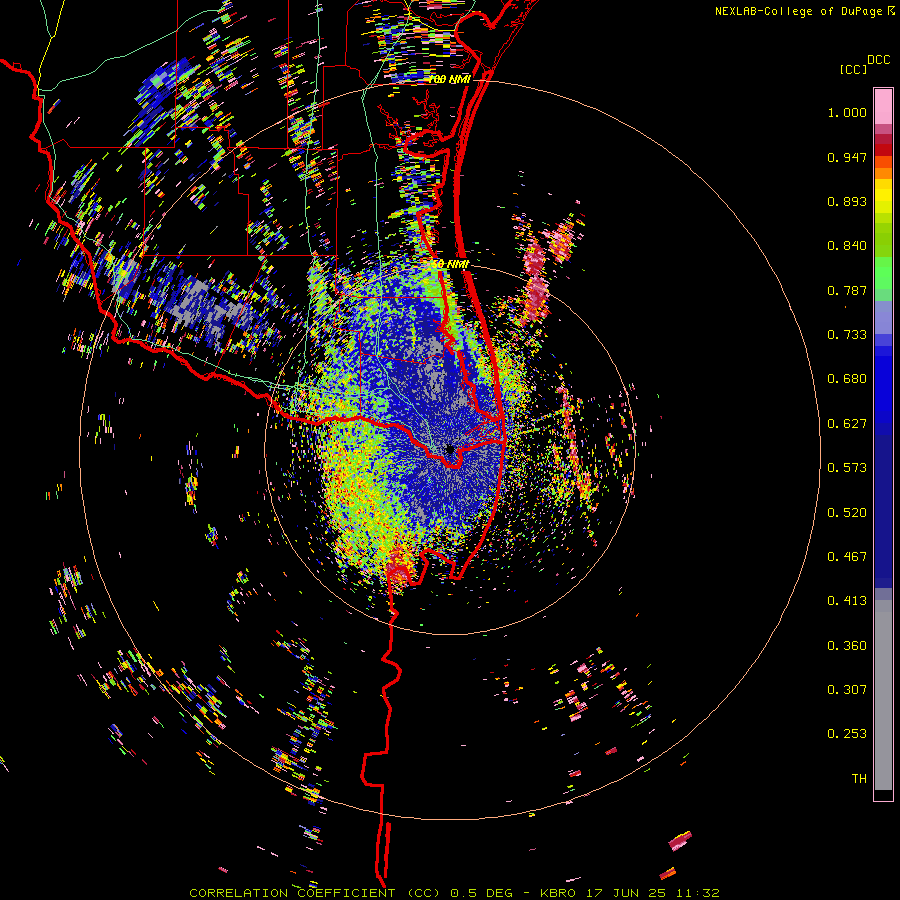The width and height of the screenshot is (900, 900).
Task: Click the 0.733 scale label
Action: point(847,335)
